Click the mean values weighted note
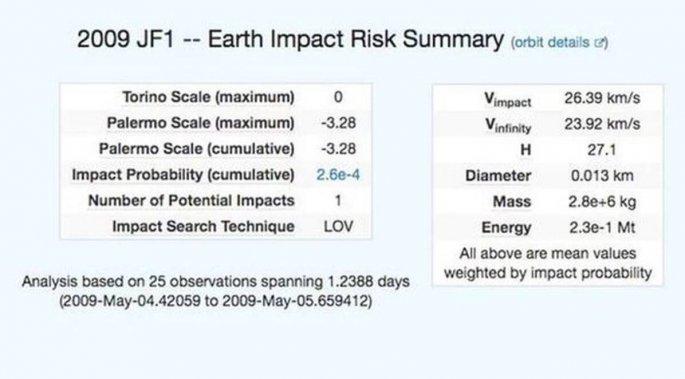 pyautogui.click(x=548, y=263)
